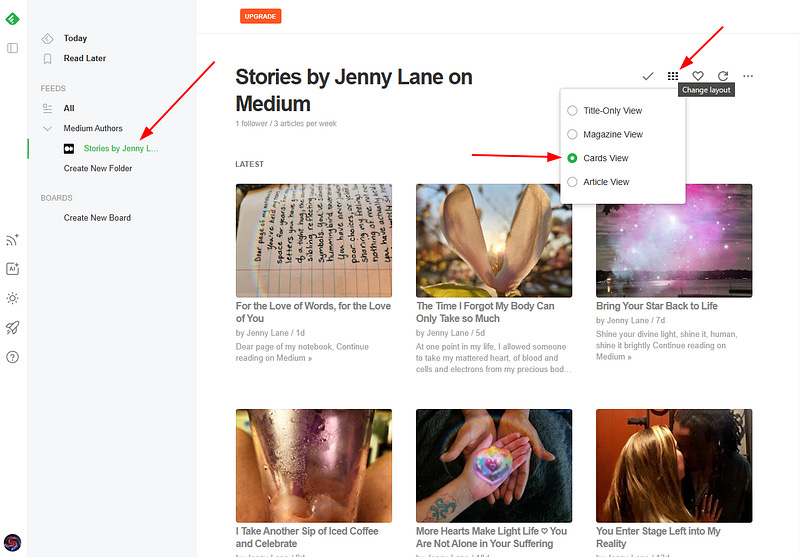Select Magazine View radio option

pyautogui.click(x=572, y=134)
